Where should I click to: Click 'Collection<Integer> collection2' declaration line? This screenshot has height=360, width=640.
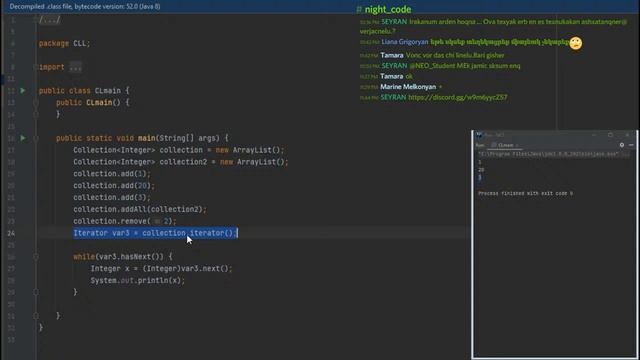[x=181, y=162]
